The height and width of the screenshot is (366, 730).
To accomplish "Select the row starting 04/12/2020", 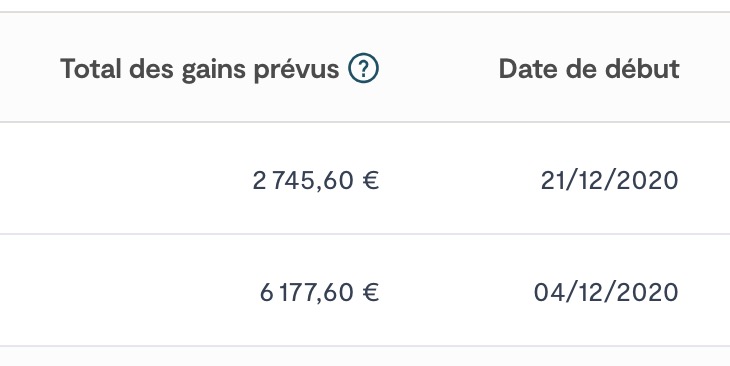I will [x=365, y=290].
